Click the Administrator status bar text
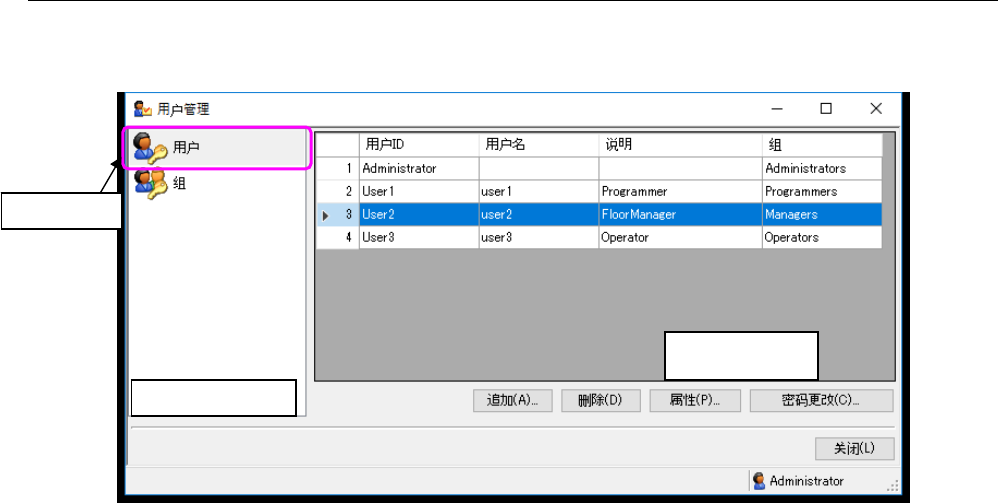This screenshot has width=998, height=503. (806, 481)
